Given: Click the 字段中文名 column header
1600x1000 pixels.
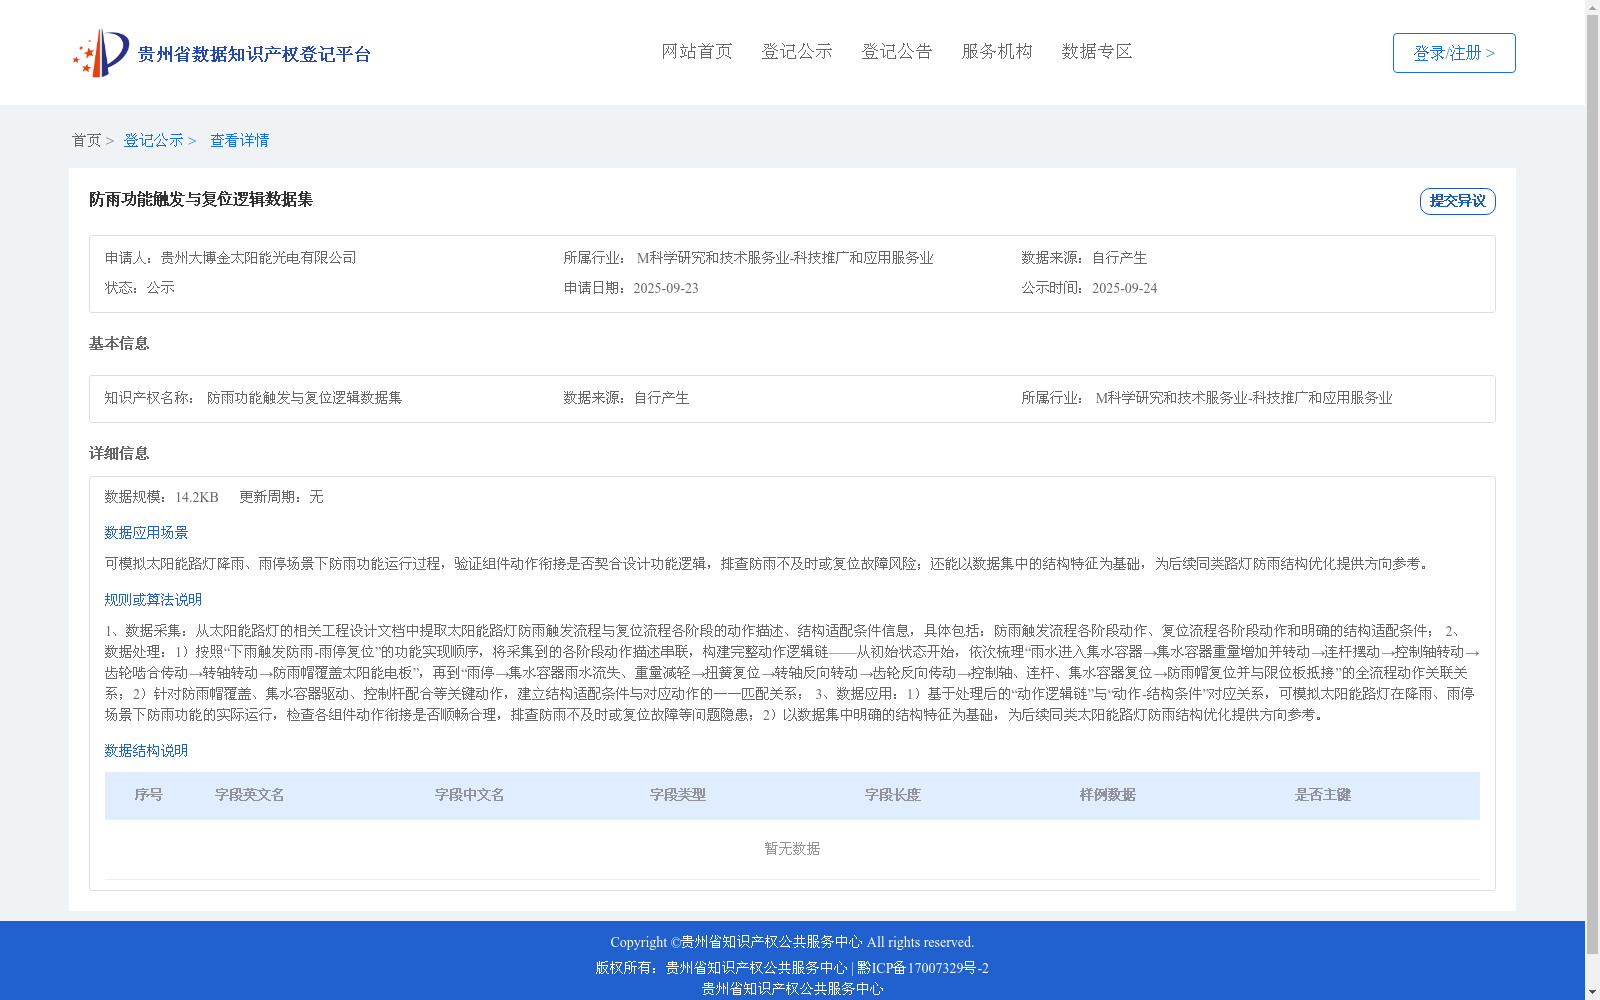Looking at the screenshot, I should coord(470,795).
